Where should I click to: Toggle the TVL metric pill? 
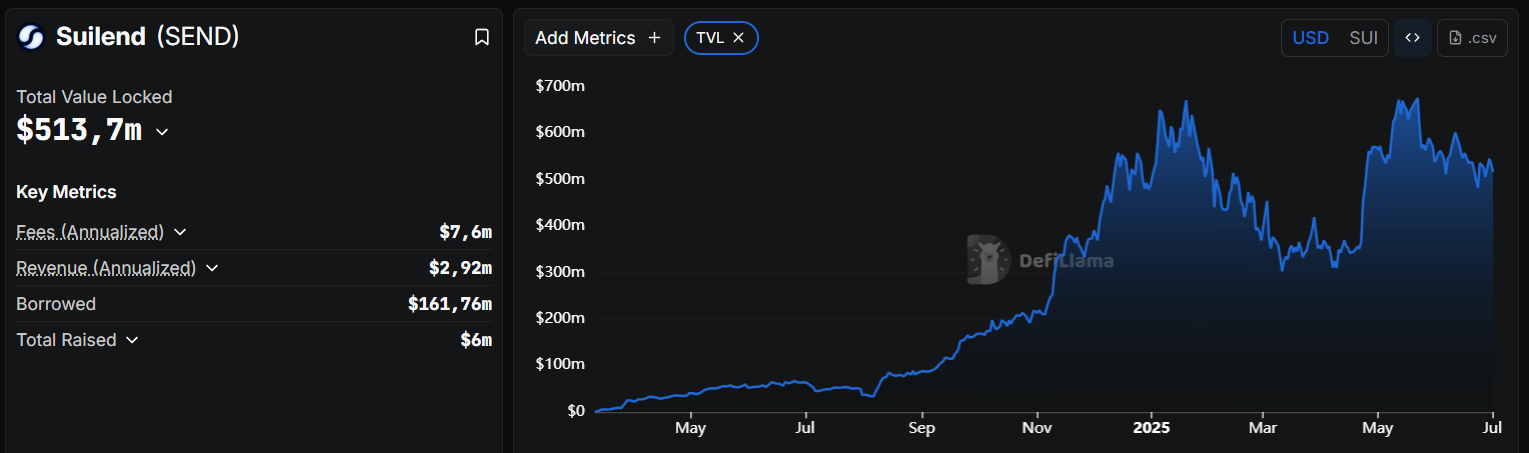710,38
